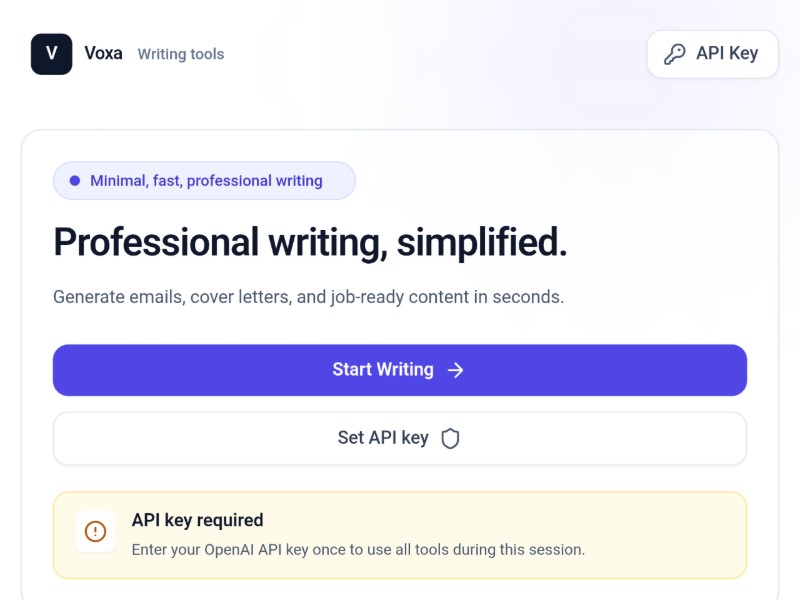The height and width of the screenshot is (600, 800).
Task: Click the shield icon beside Set API key
Action: (x=451, y=438)
